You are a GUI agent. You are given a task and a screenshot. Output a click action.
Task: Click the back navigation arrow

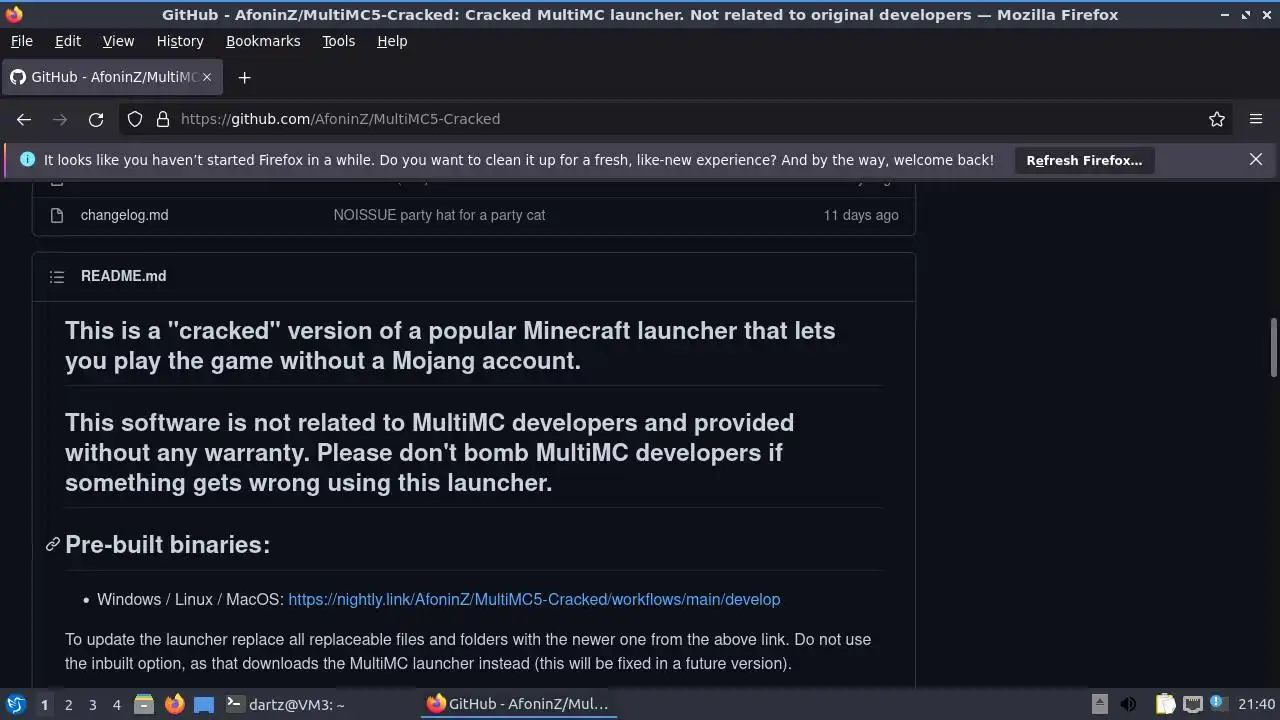24,119
